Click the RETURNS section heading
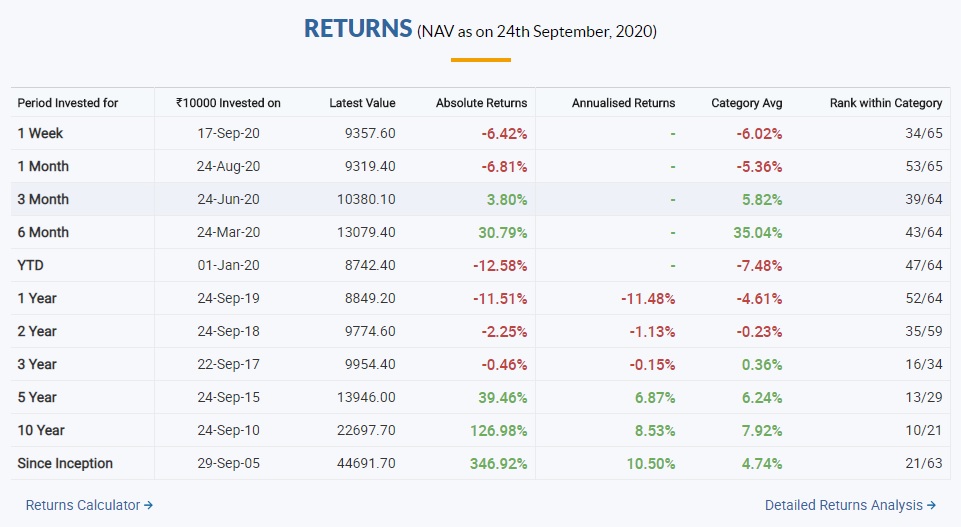961x527 pixels. (358, 28)
